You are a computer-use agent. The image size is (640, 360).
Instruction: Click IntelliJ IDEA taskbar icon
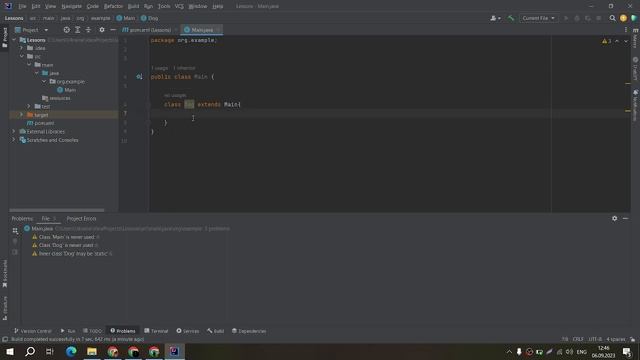point(174,351)
